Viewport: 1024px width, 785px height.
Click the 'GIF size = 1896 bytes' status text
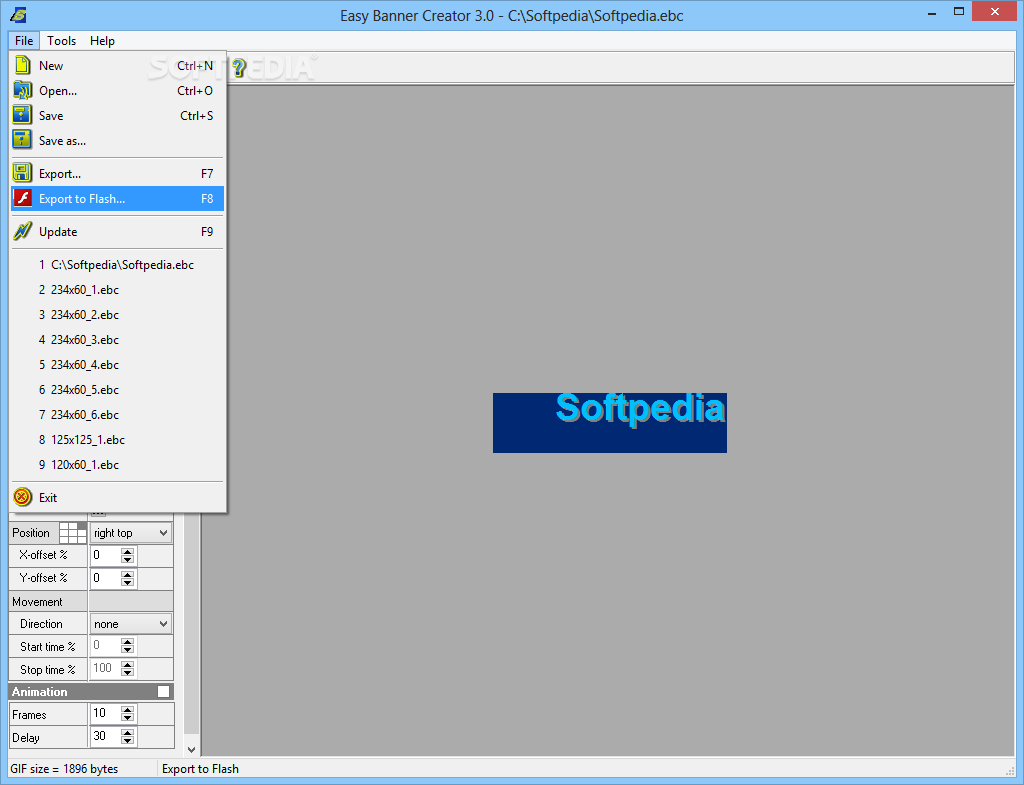tap(64, 769)
